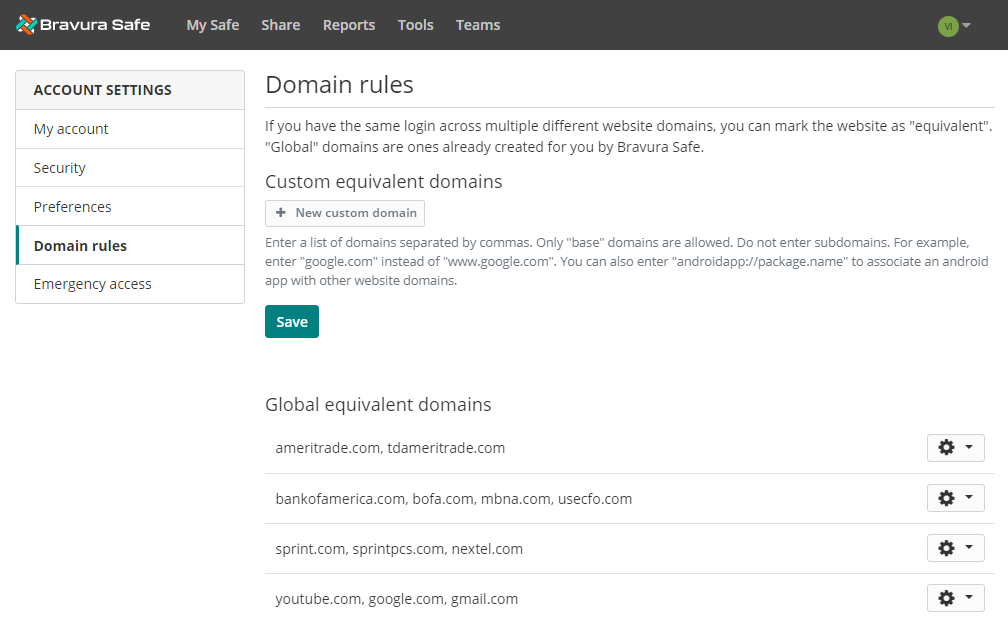1008x621 pixels.
Task: Click the Save button
Action: pos(291,321)
